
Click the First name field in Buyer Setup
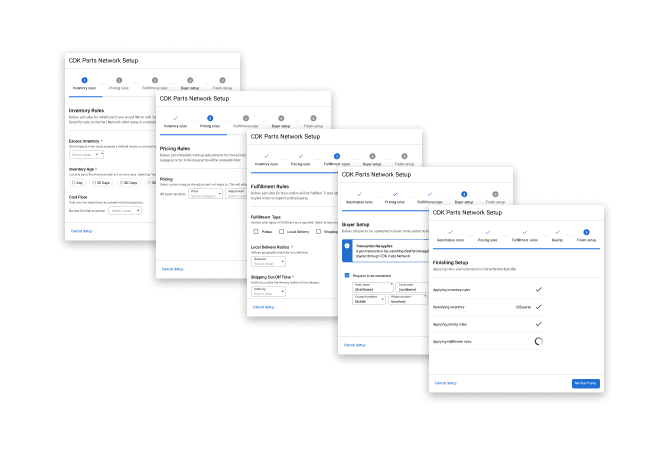click(373, 287)
